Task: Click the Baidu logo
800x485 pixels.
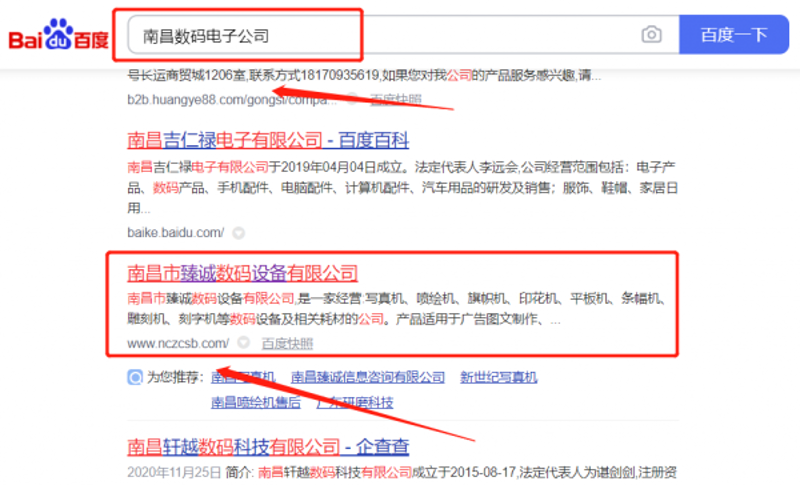Action: (x=59, y=35)
